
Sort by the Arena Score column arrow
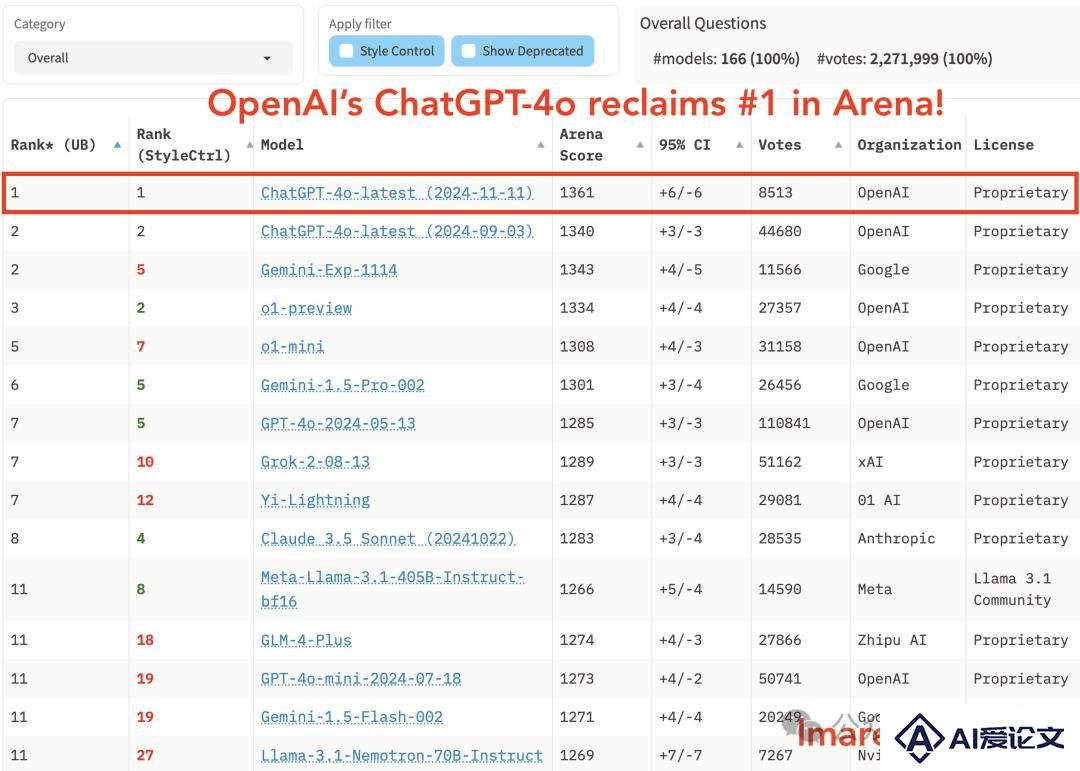tap(640, 145)
